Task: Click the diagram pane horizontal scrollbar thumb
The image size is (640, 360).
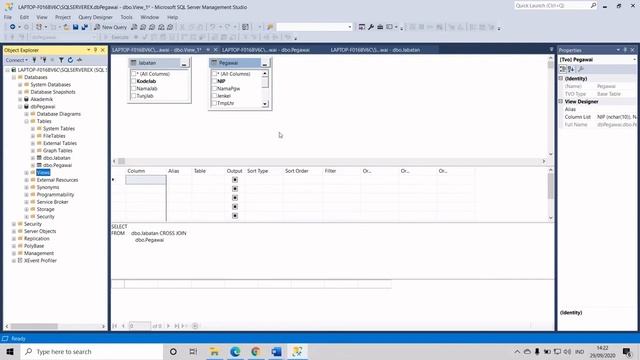Action: coord(122,161)
